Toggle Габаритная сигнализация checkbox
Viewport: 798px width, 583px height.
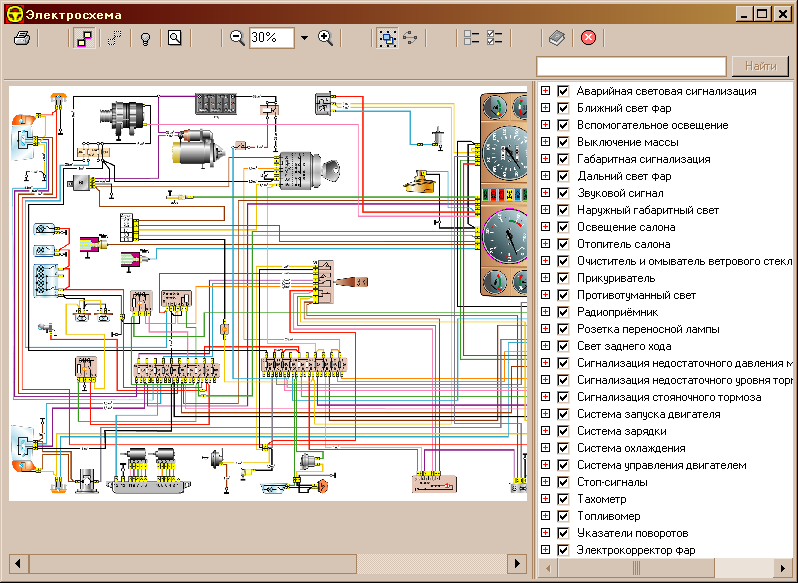pos(563,159)
